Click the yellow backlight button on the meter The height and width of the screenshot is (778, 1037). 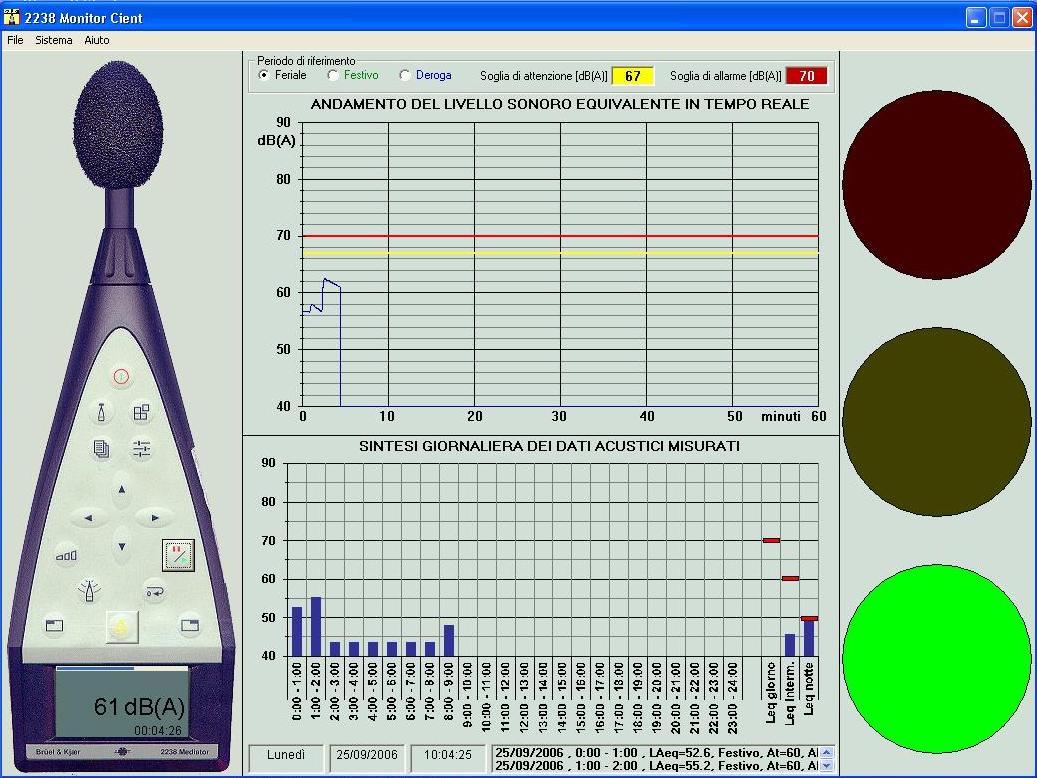pyautogui.click(x=122, y=627)
